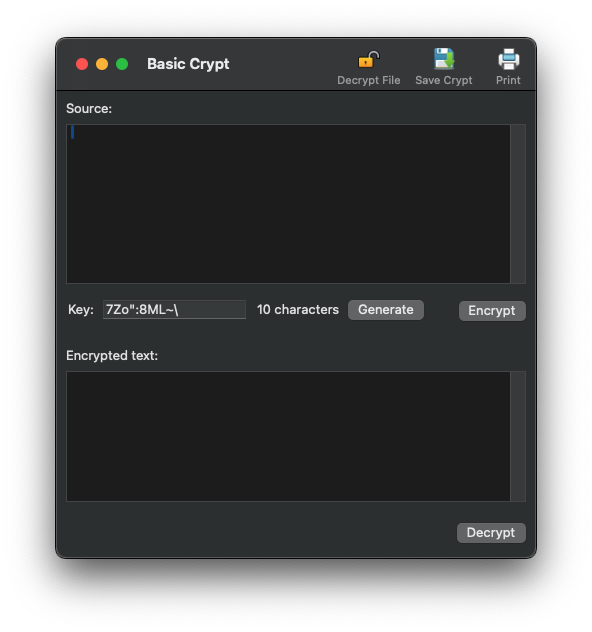Click the Save Crypt floppy disk icon

(444, 59)
